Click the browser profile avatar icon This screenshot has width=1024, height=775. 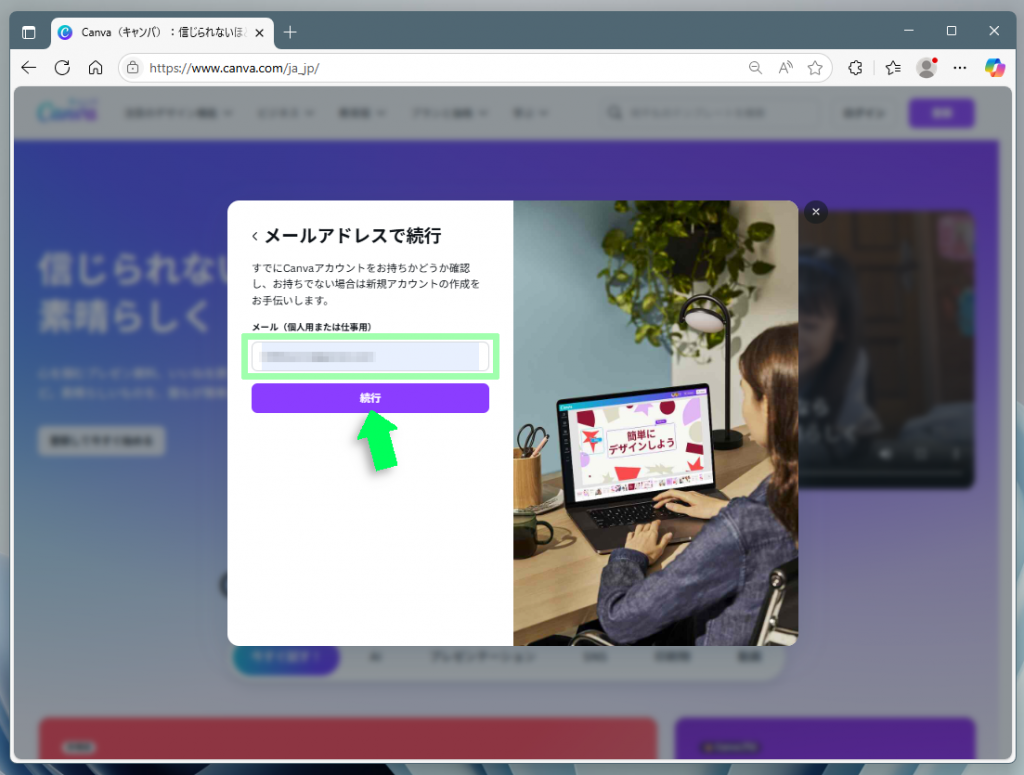pos(926,68)
